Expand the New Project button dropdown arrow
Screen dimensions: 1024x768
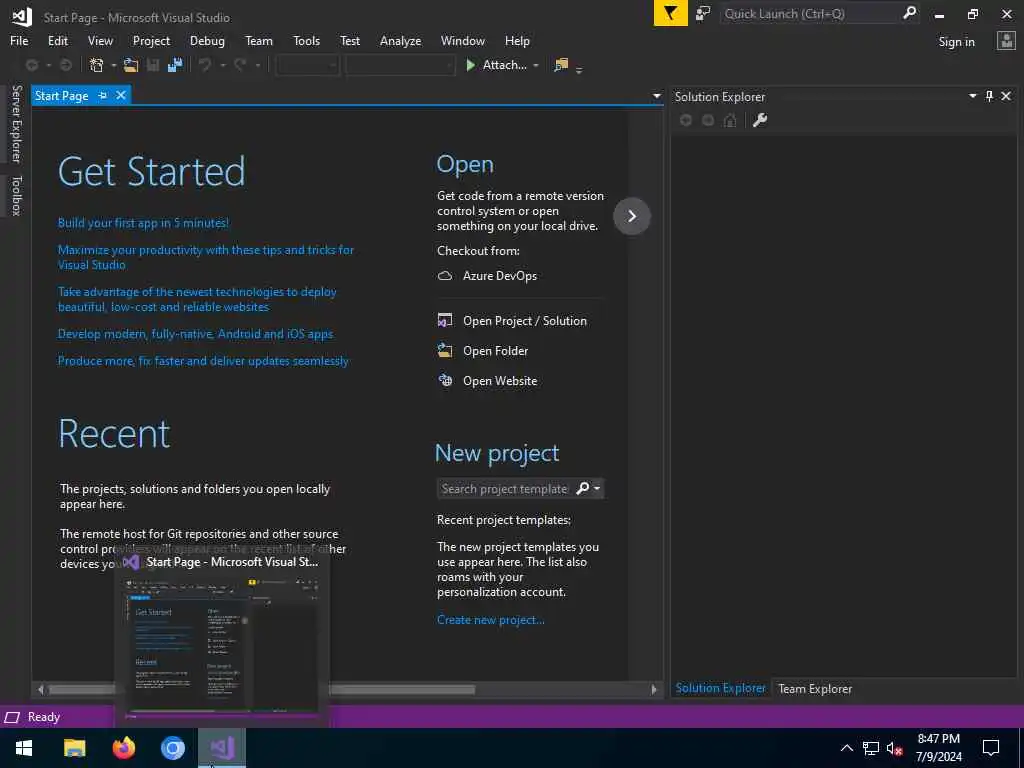pos(114,65)
